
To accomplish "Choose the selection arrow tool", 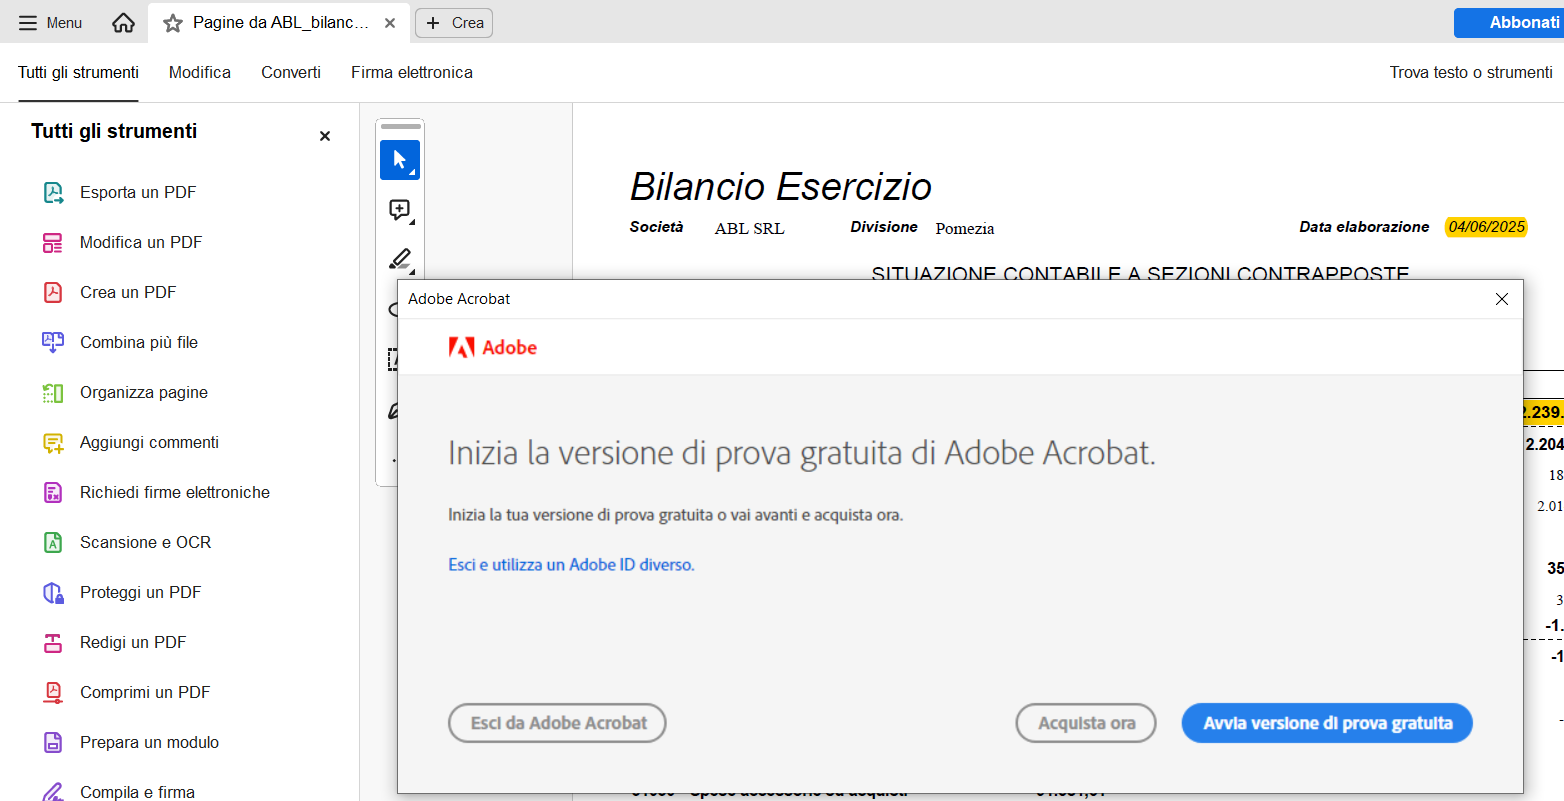I will (400, 160).
